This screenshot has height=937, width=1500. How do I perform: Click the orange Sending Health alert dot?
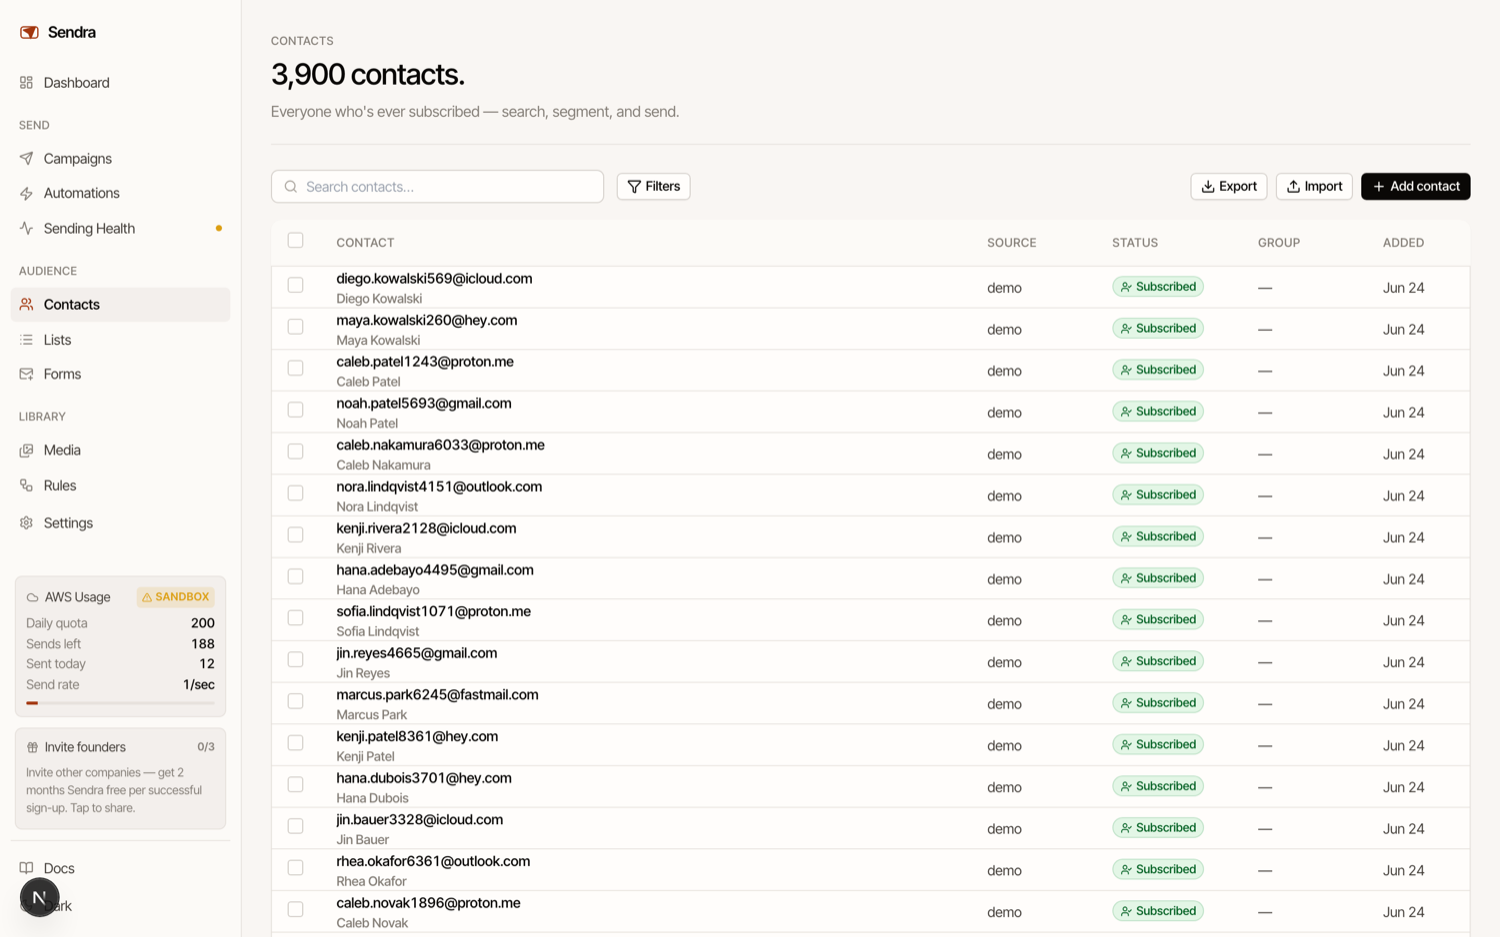tap(219, 228)
